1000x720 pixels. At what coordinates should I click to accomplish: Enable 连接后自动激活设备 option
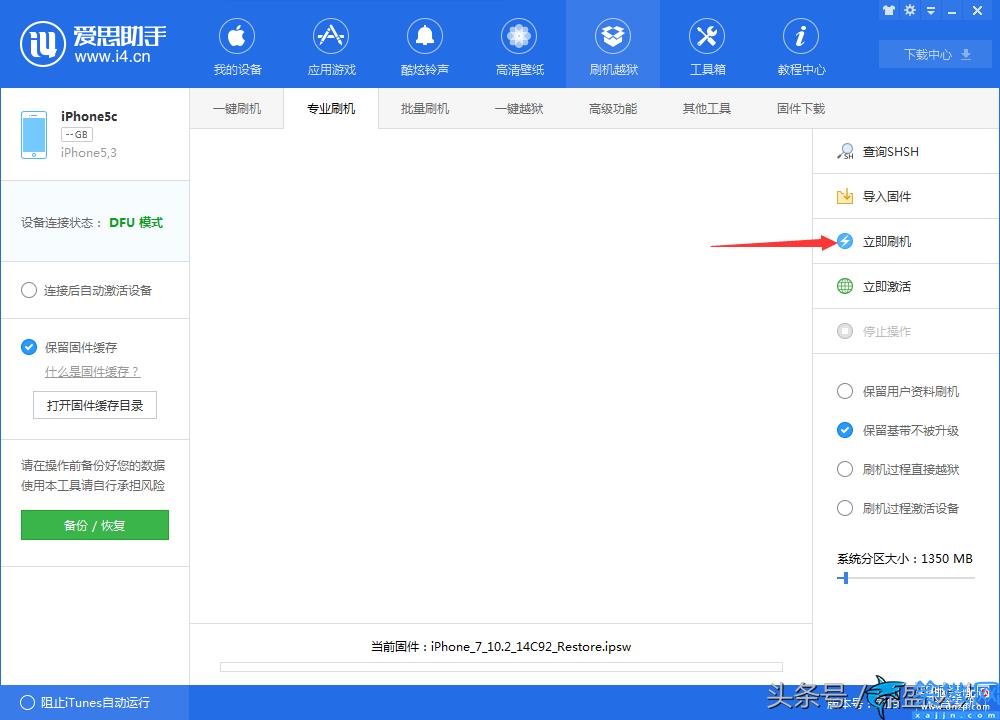pos(29,291)
